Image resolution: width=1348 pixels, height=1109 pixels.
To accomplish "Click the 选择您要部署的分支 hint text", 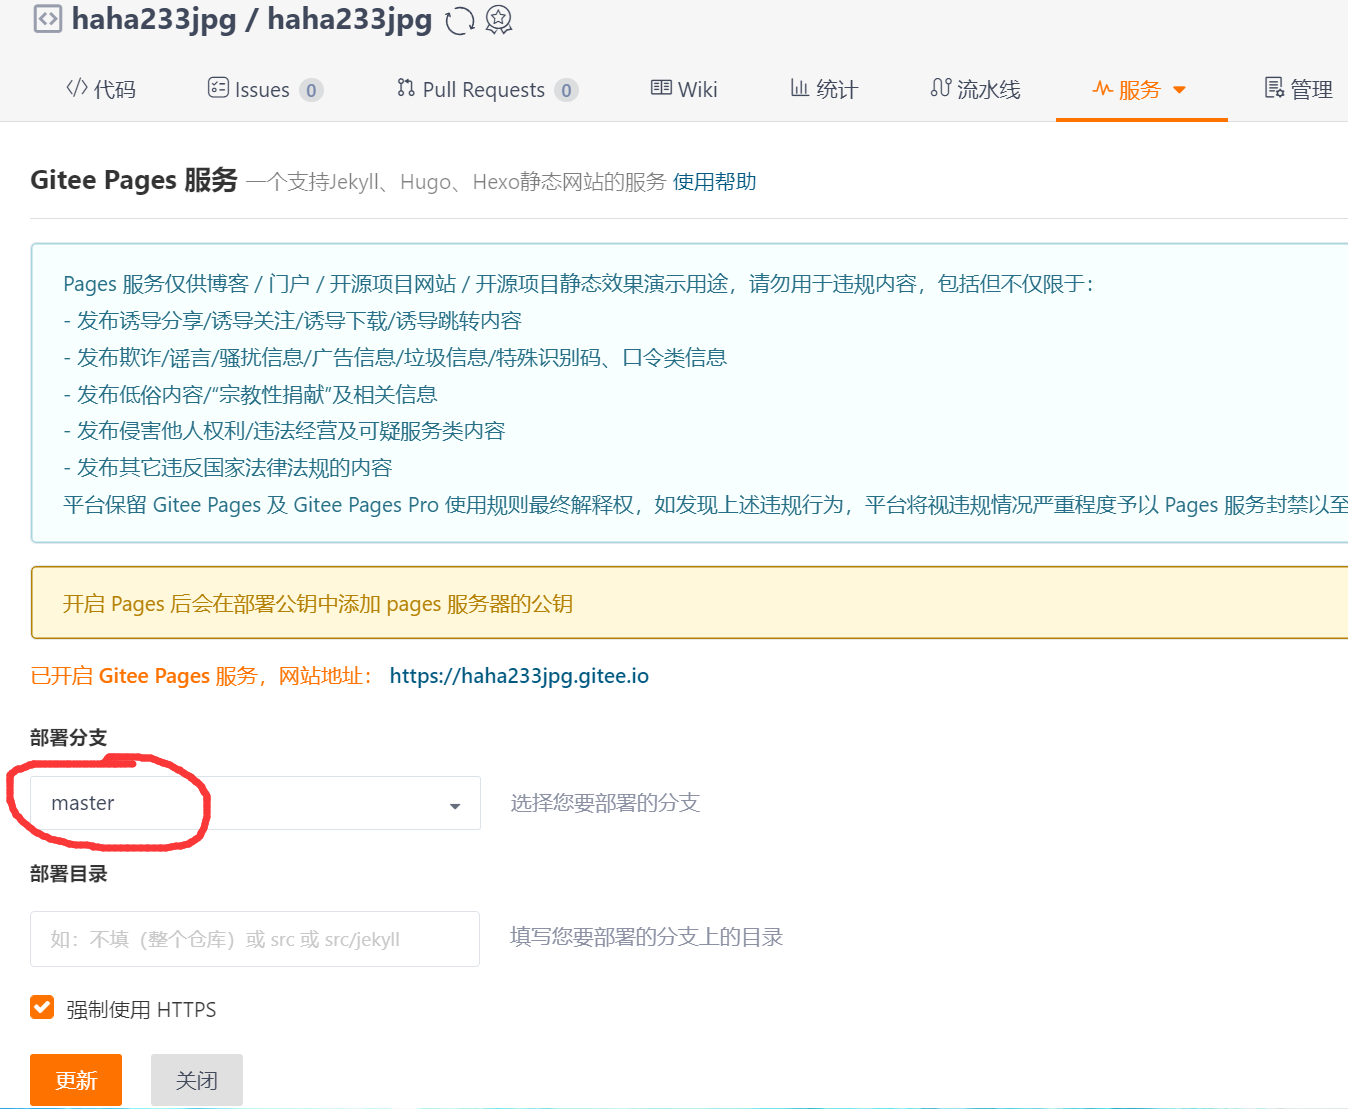I will pyautogui.click(x=605, y=803).
